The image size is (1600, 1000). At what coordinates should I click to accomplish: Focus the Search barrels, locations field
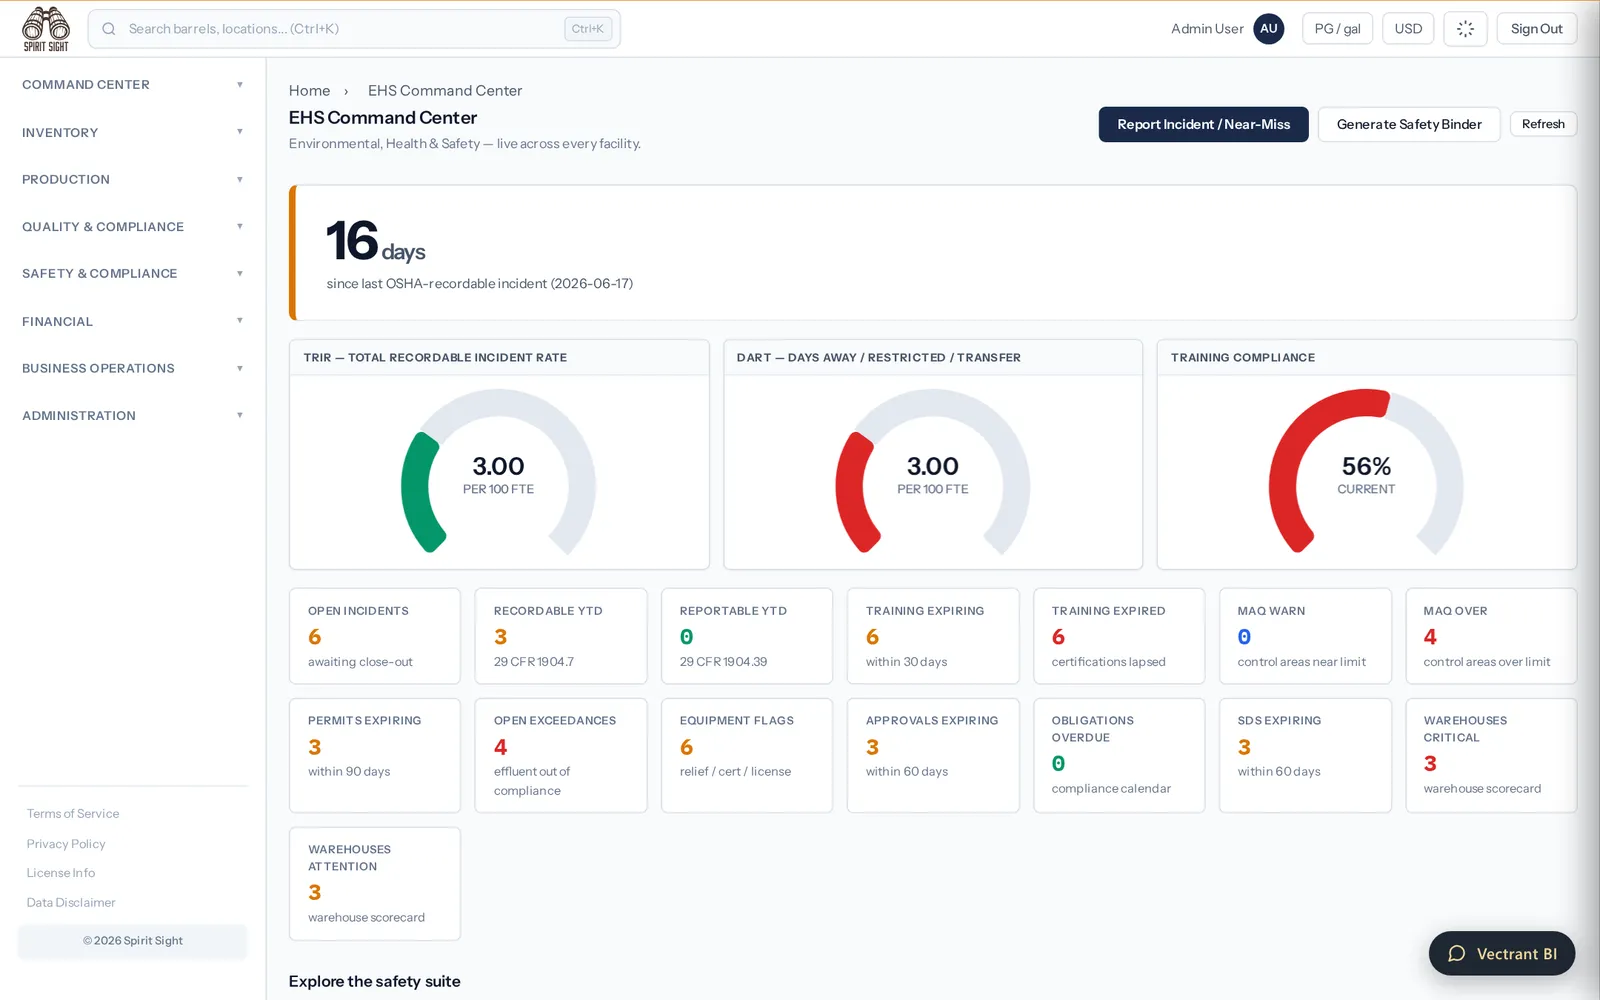click(x=354, y=29)
